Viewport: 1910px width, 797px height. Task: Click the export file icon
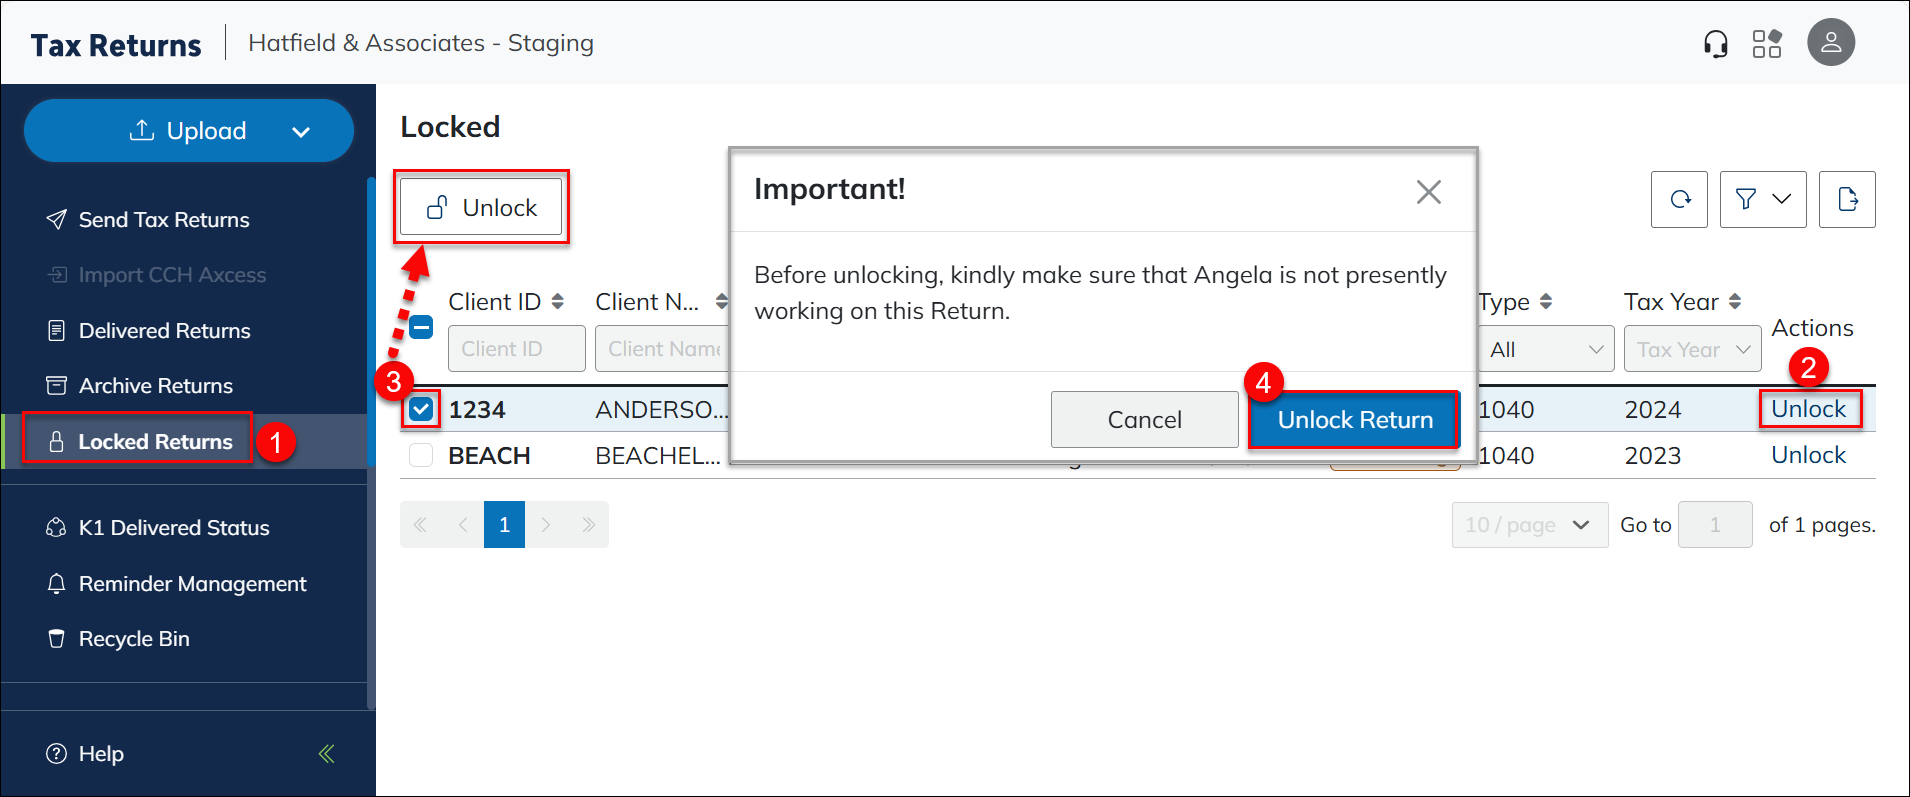[x=1846, y=200]
